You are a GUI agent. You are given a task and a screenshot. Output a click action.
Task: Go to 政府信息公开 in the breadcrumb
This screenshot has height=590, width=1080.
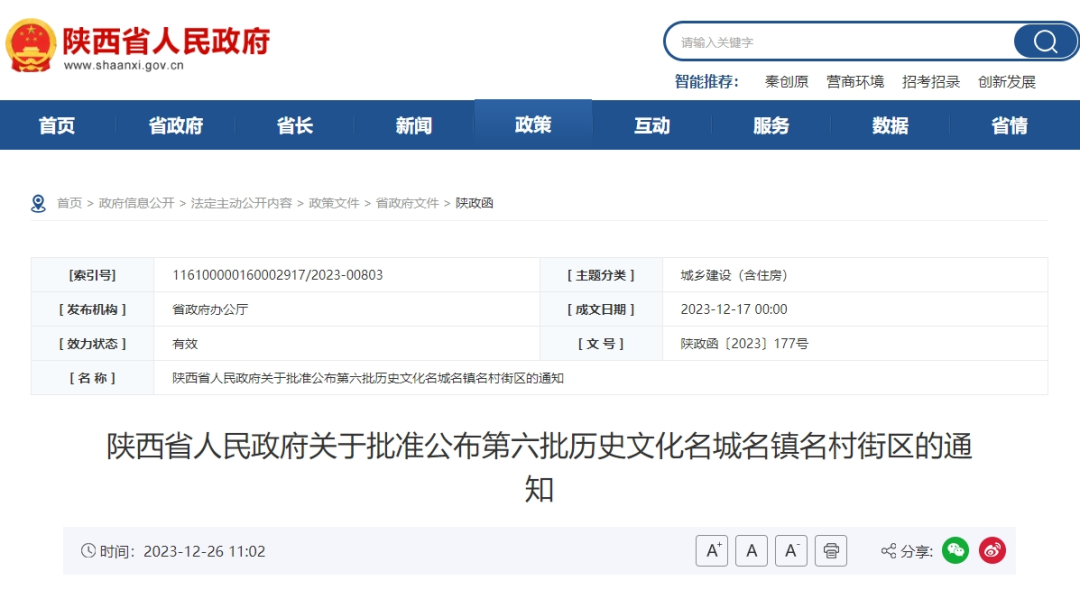click(x=136, y=203)
